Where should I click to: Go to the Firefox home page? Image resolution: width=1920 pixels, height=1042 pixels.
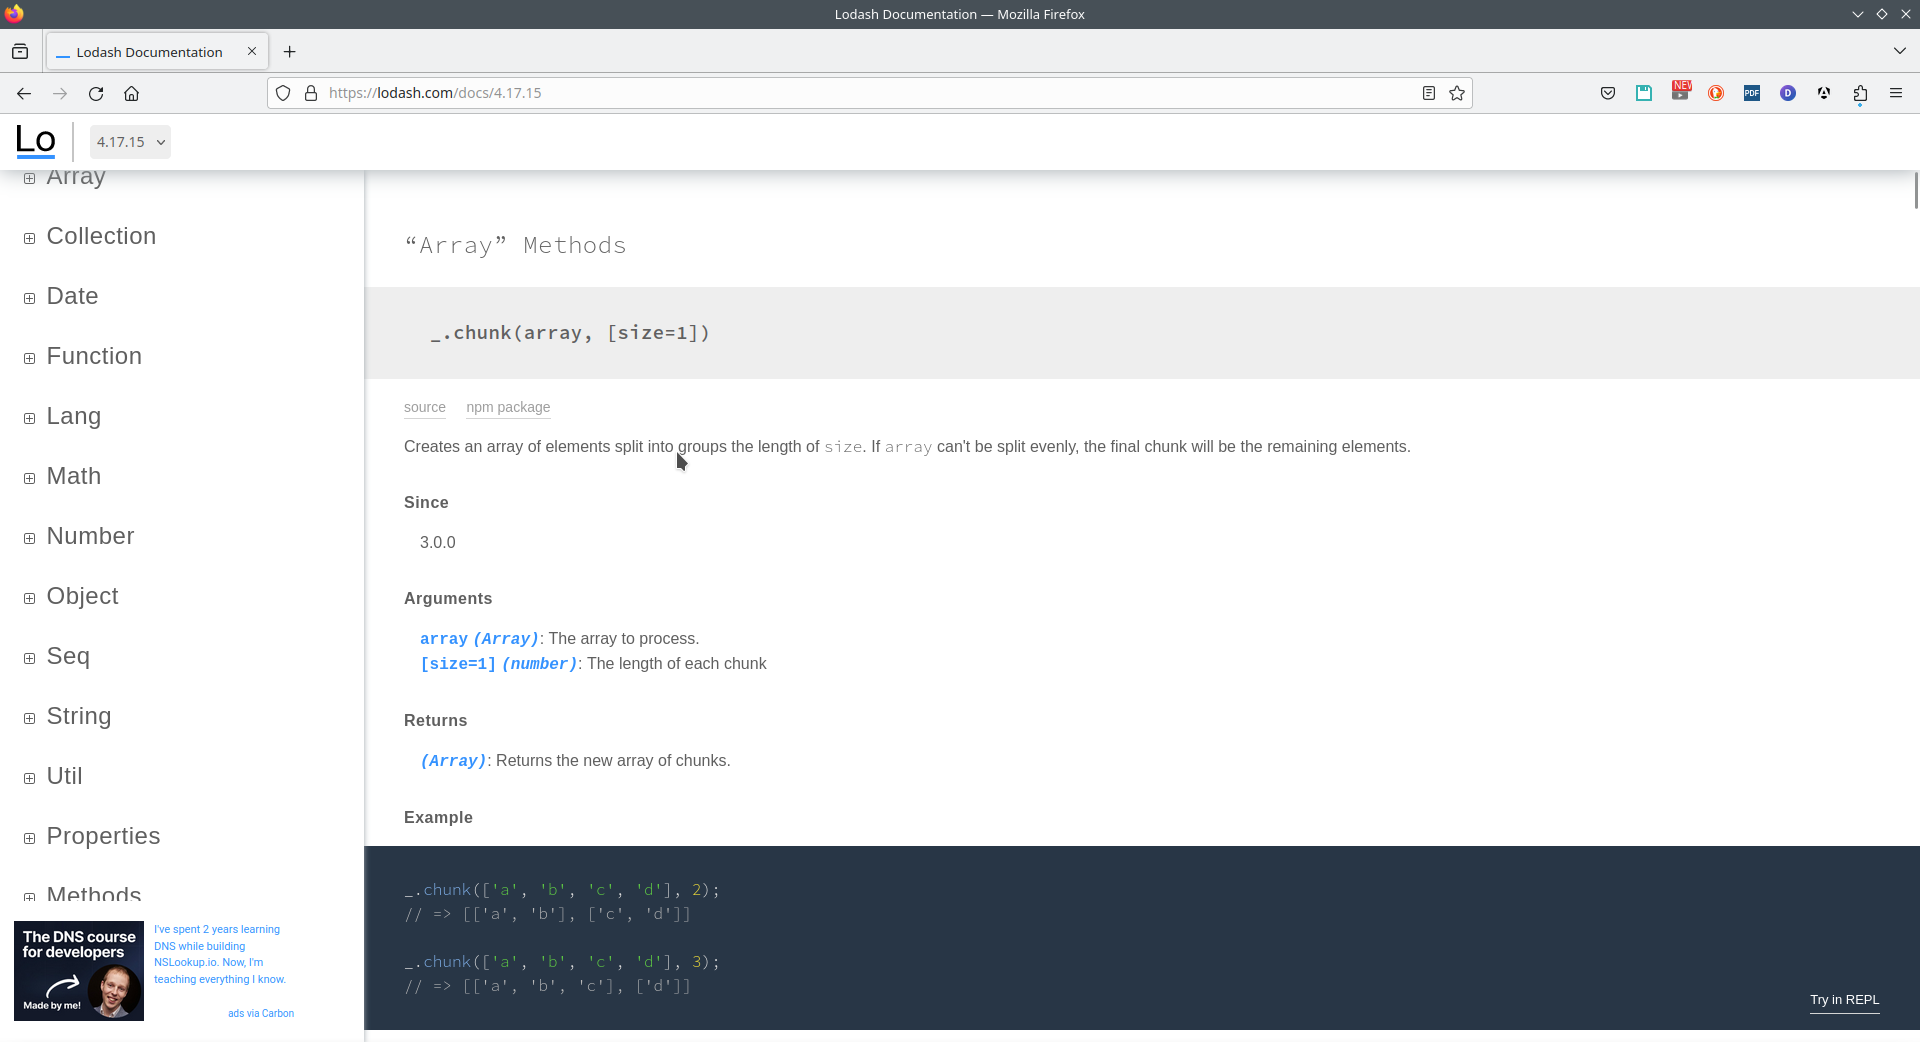point(131,93)
